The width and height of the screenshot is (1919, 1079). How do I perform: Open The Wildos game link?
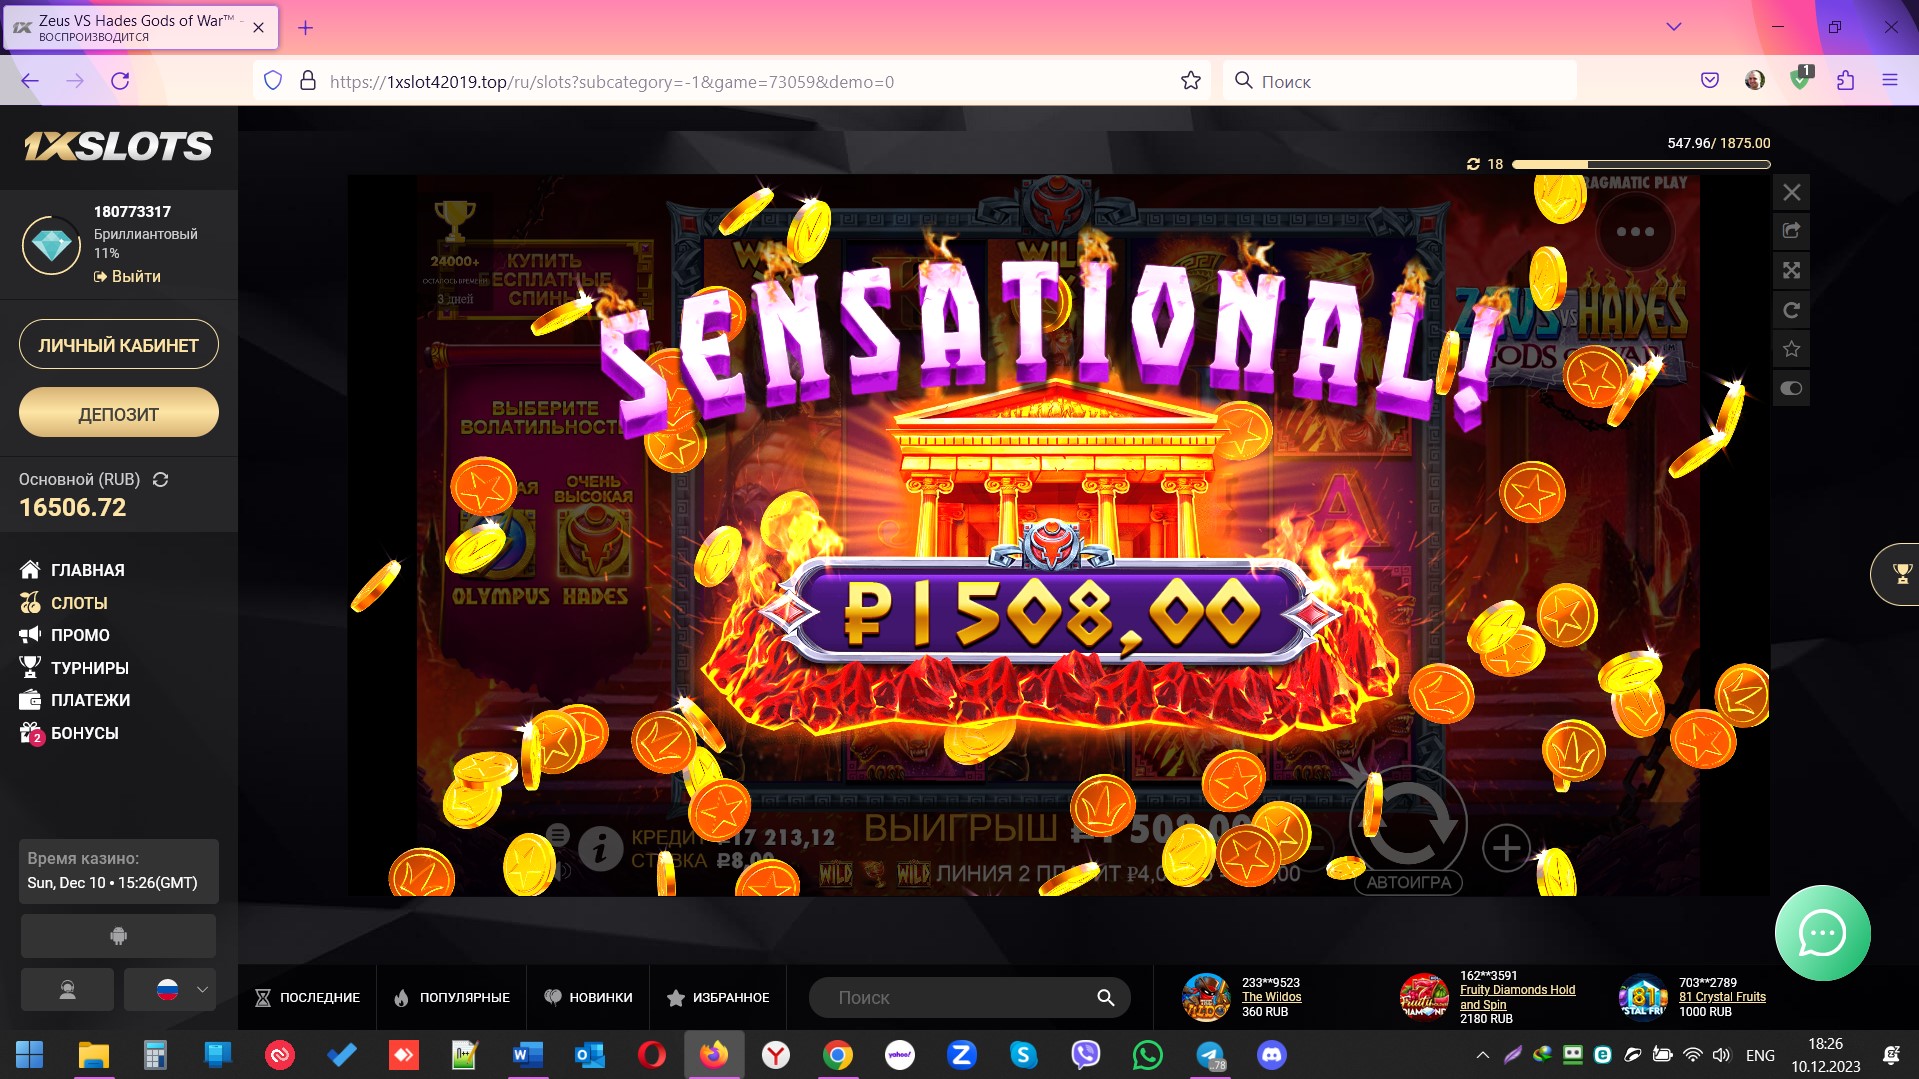(1271, 997)
